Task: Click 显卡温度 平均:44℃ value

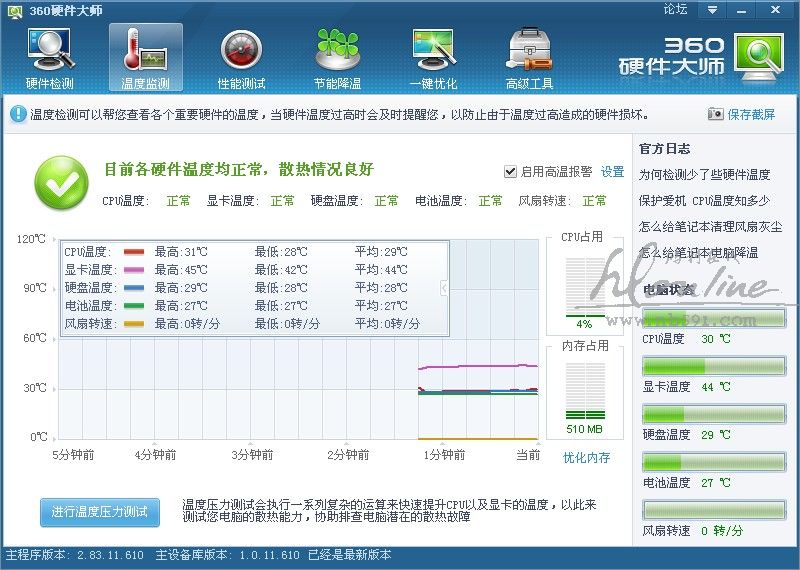Action: click(x=381, y=269)
